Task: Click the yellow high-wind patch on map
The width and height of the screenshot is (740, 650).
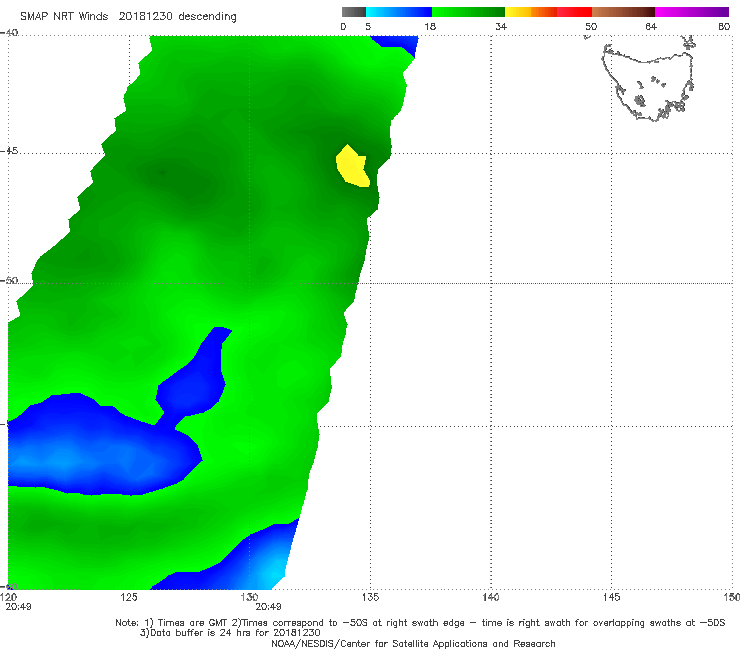Action: tap(353, 167)
